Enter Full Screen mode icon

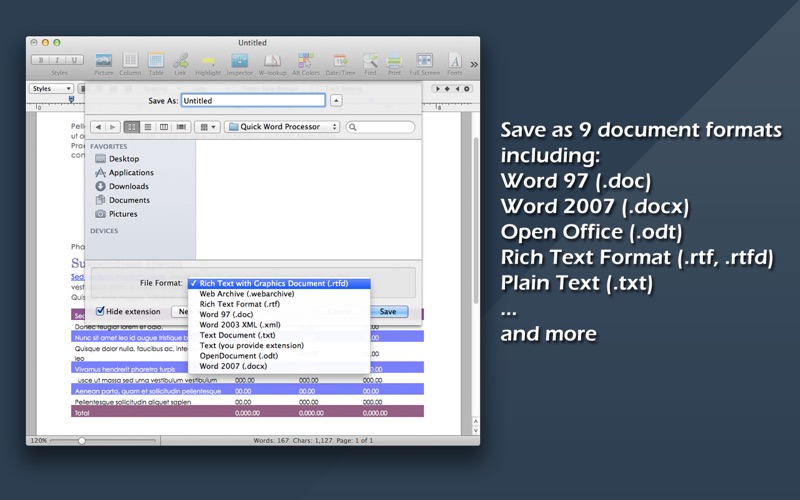(x=424, y=60)
